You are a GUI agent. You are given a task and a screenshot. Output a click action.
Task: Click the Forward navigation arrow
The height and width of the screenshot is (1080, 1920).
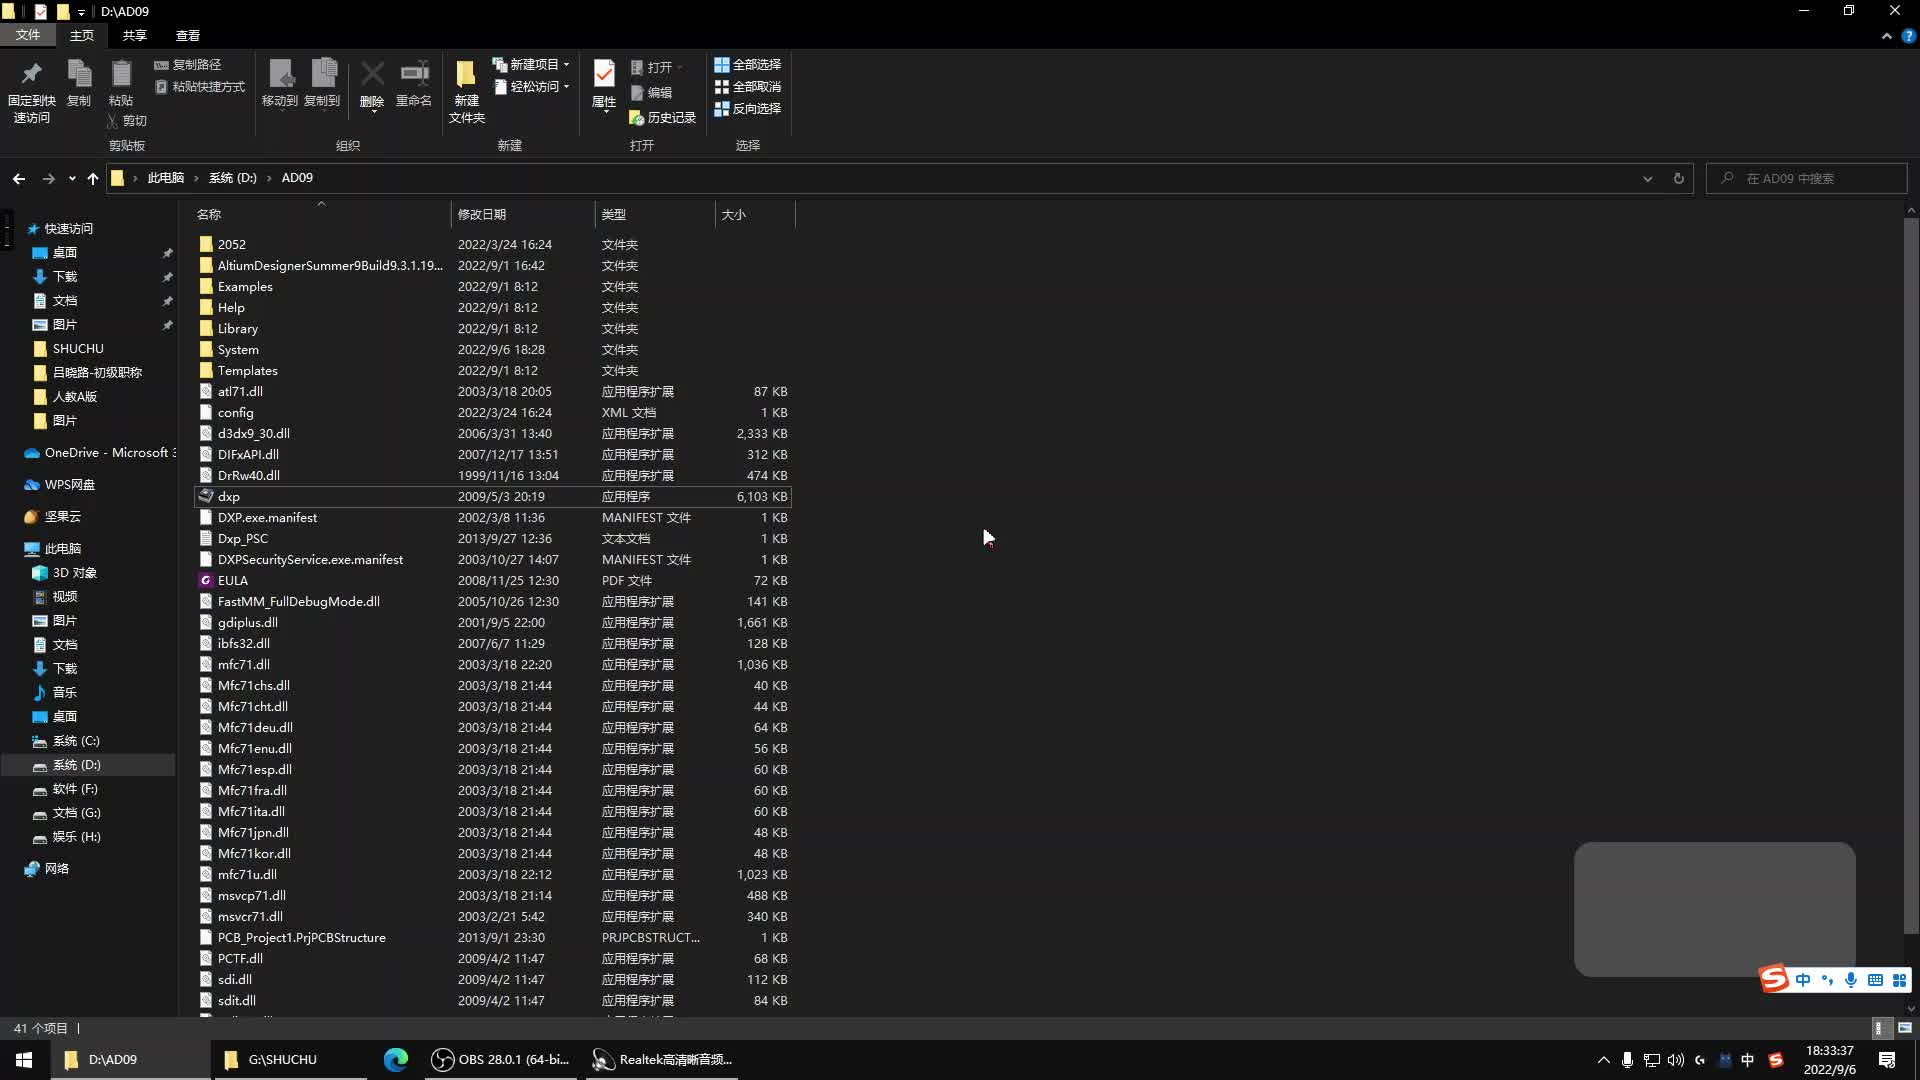[48, 178]
